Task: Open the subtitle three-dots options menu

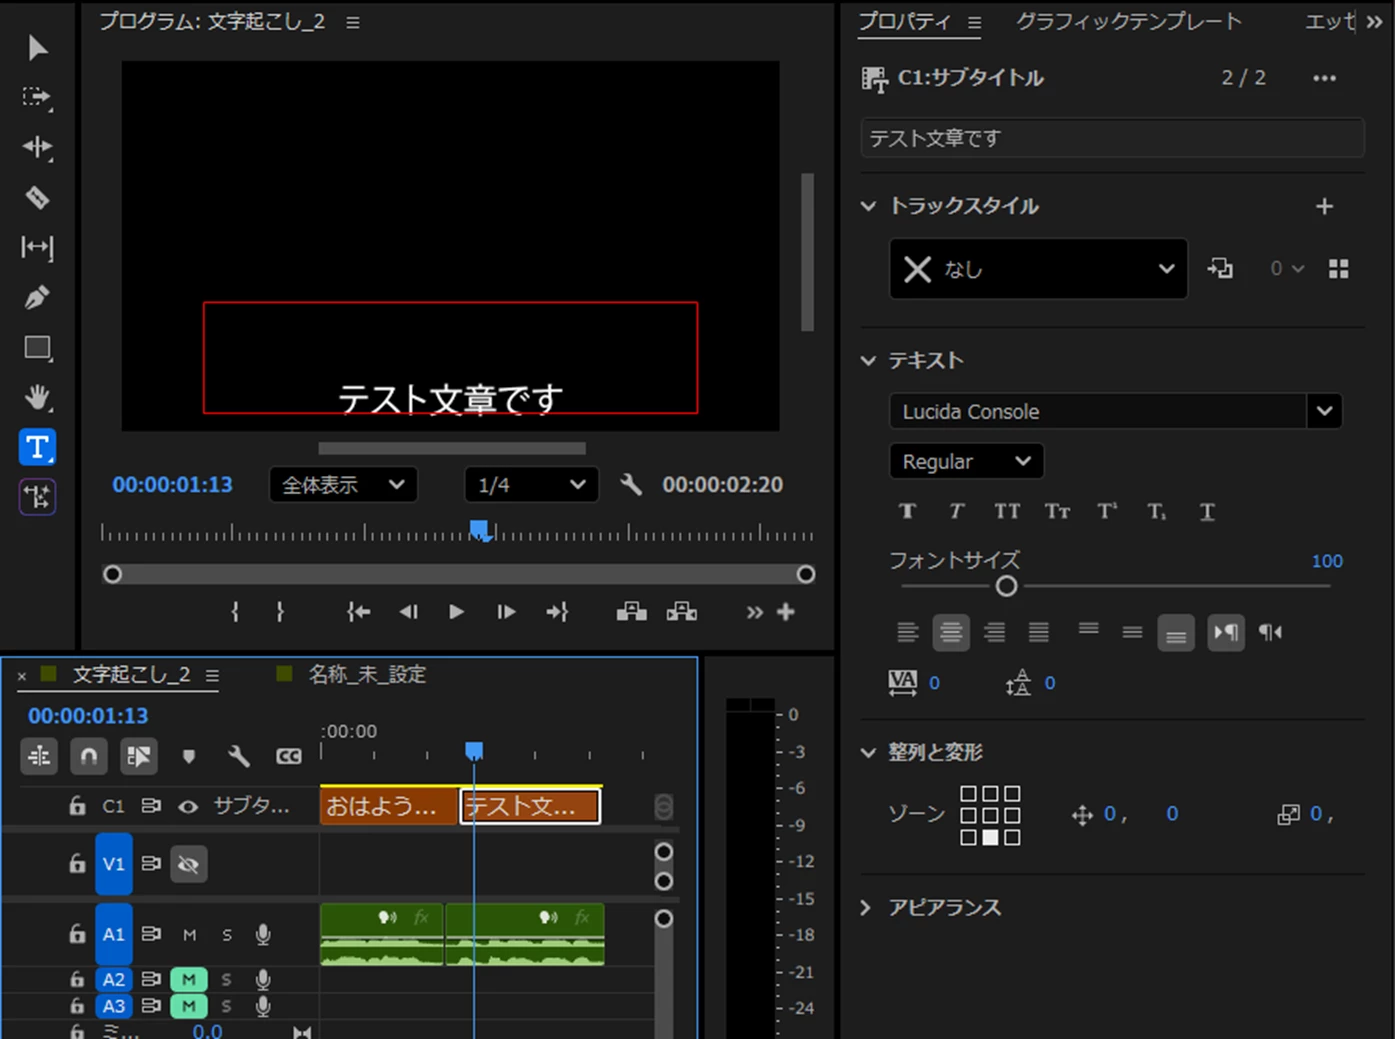Action: point(1325,78)
